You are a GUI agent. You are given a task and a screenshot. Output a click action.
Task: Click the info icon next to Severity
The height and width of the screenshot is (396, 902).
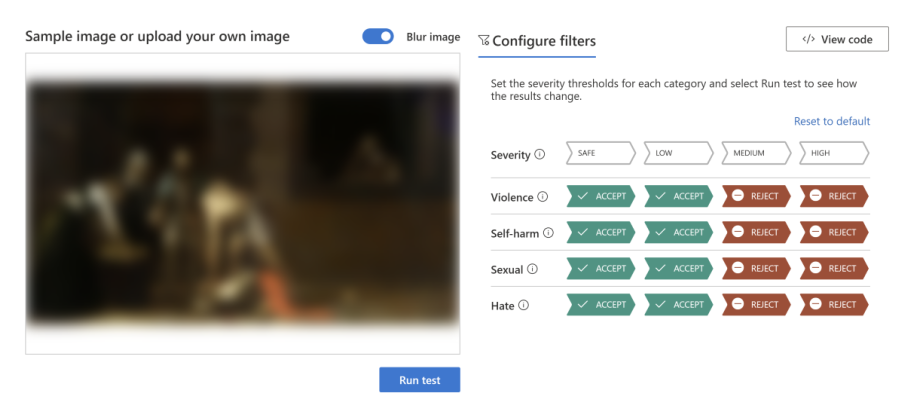pos(540,154)
